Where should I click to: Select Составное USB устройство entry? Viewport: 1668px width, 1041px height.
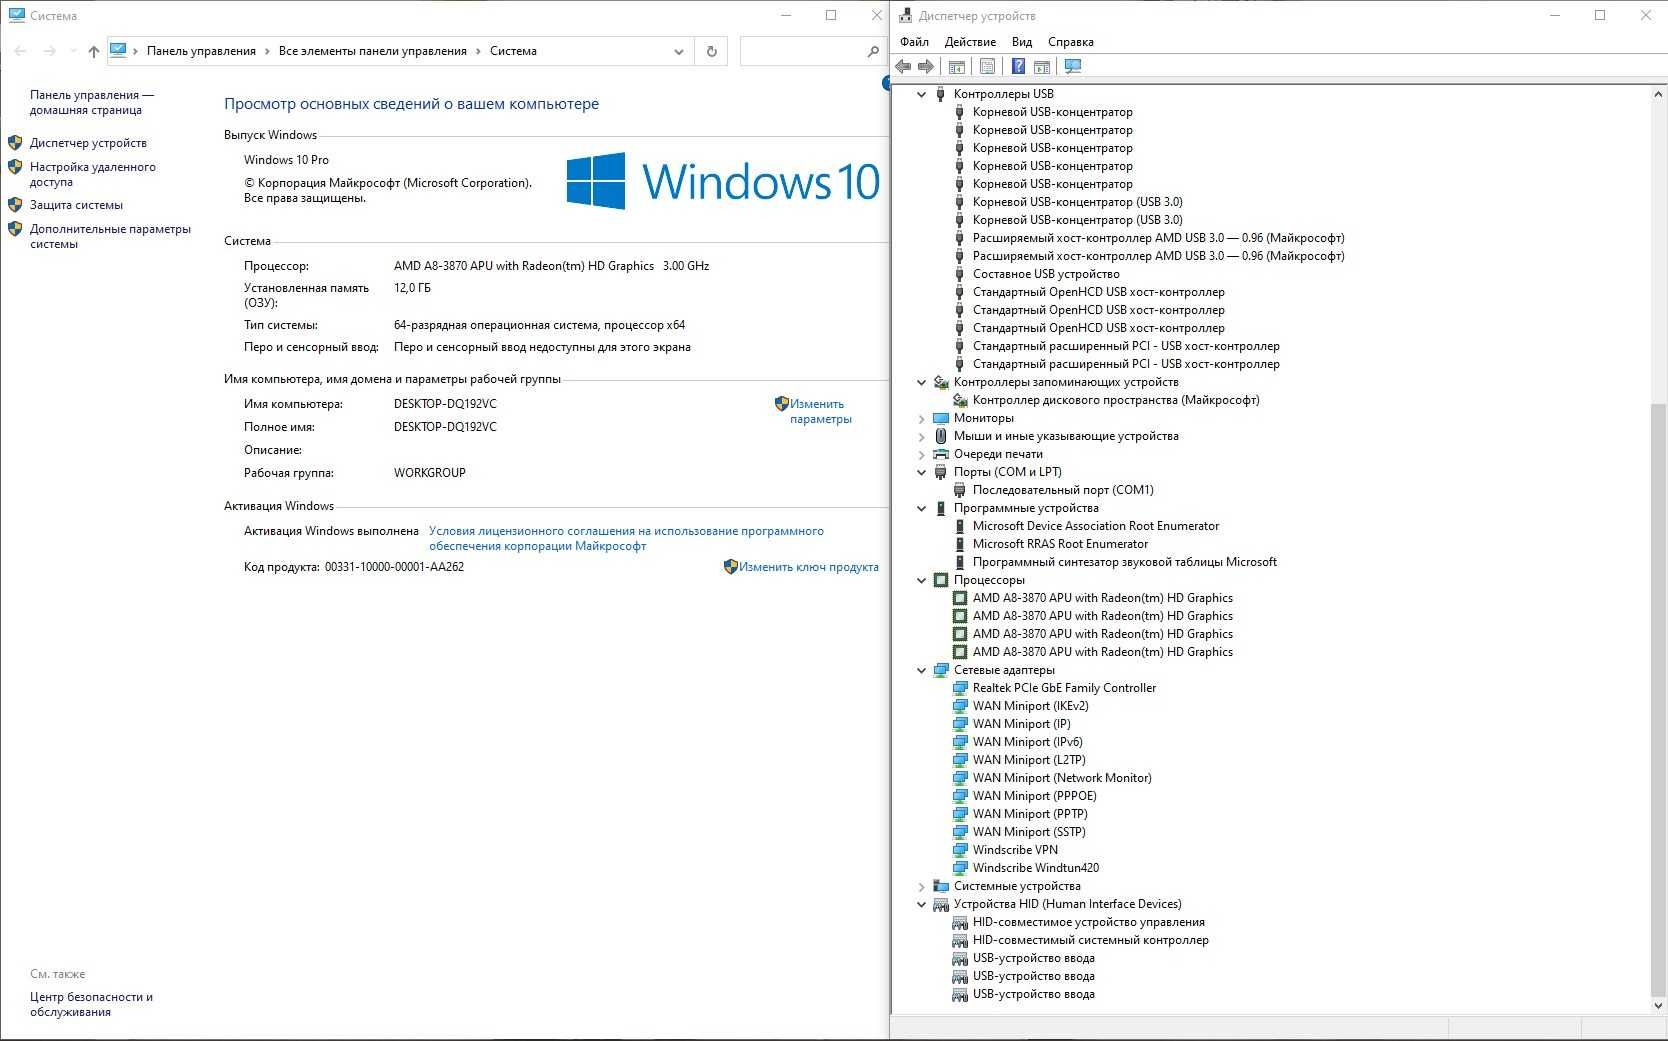1046,274
